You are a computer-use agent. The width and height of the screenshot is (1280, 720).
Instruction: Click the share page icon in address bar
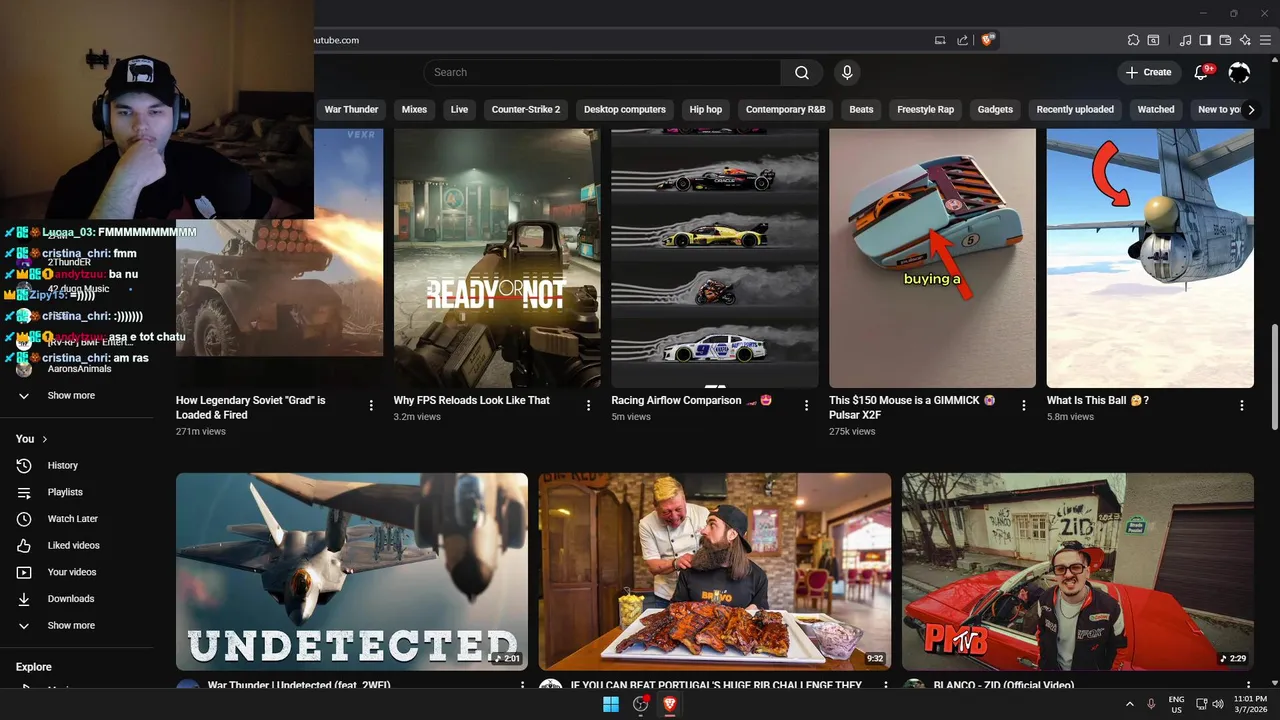tap(962, 40)
